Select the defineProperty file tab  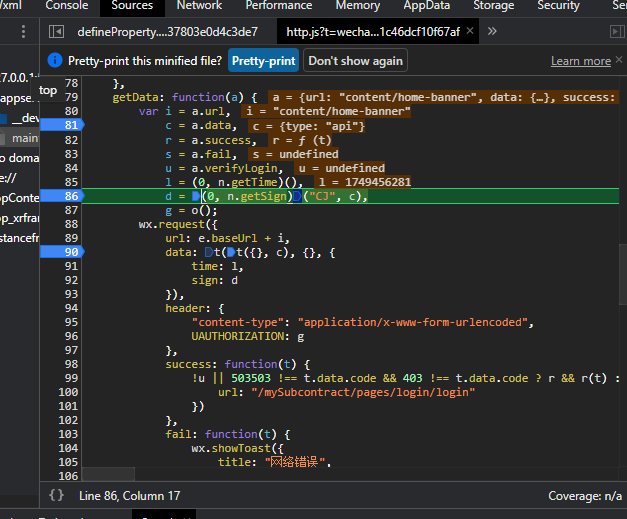[168, 32]
